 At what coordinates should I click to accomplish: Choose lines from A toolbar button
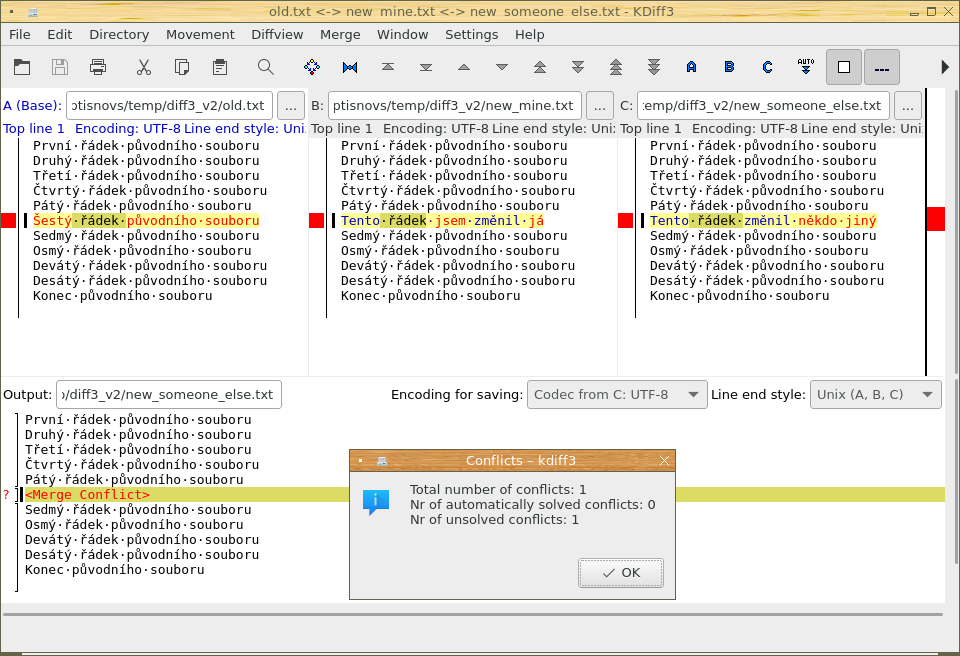point(691,67)
